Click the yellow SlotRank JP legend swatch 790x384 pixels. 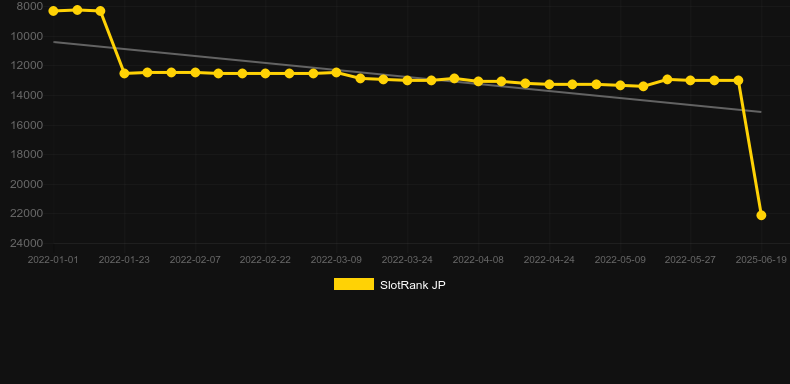coord(354,284)
